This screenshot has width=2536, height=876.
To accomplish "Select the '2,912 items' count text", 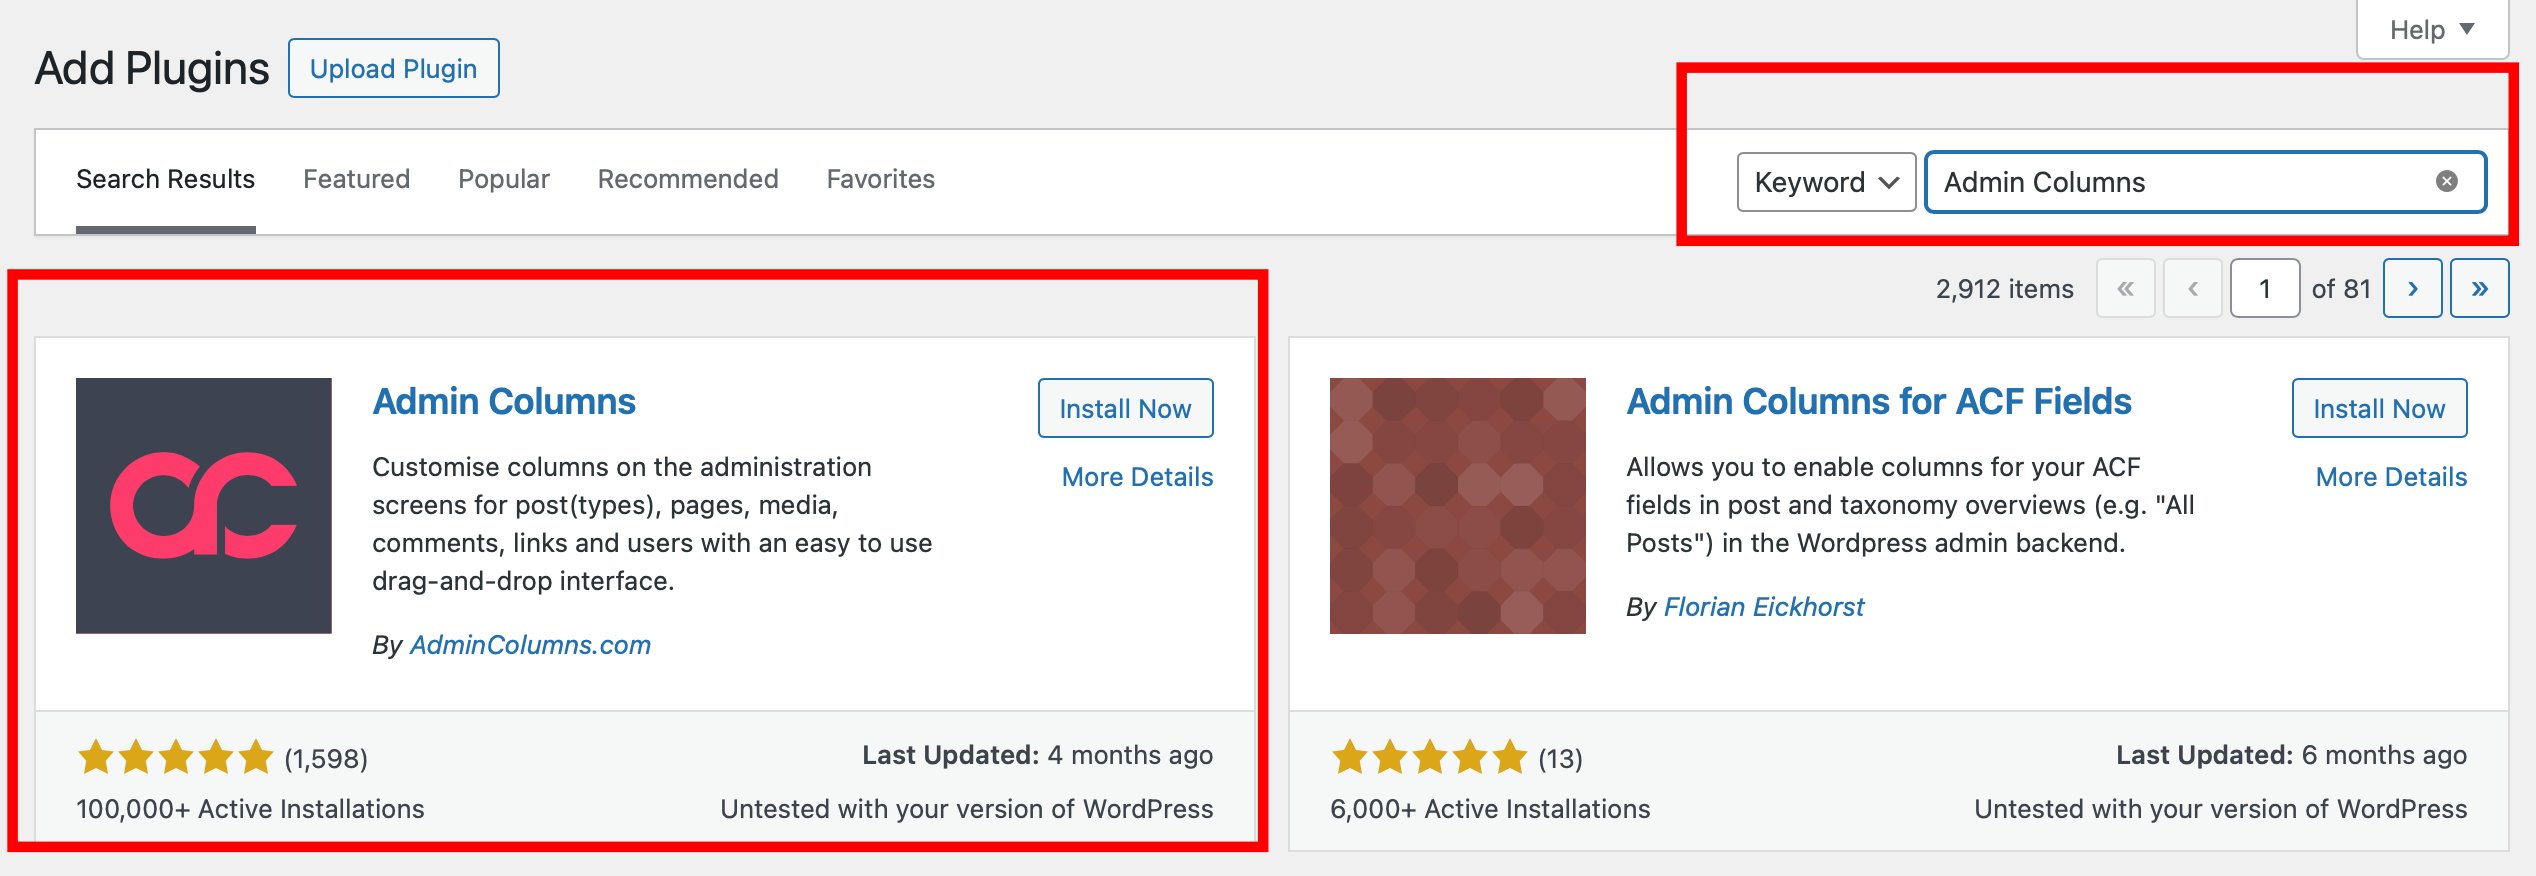I will pos(2004,289).
